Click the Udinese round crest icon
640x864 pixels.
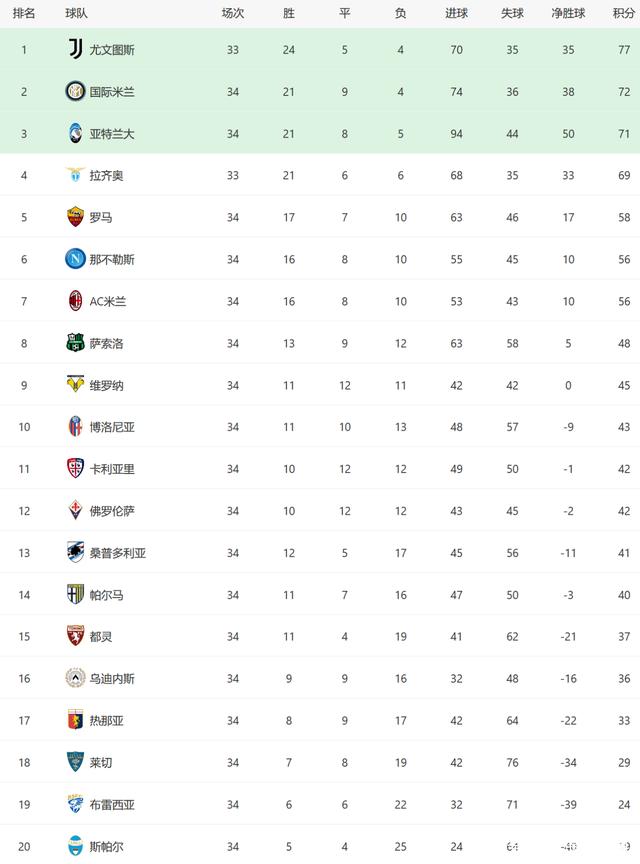[x=76, y=678]
